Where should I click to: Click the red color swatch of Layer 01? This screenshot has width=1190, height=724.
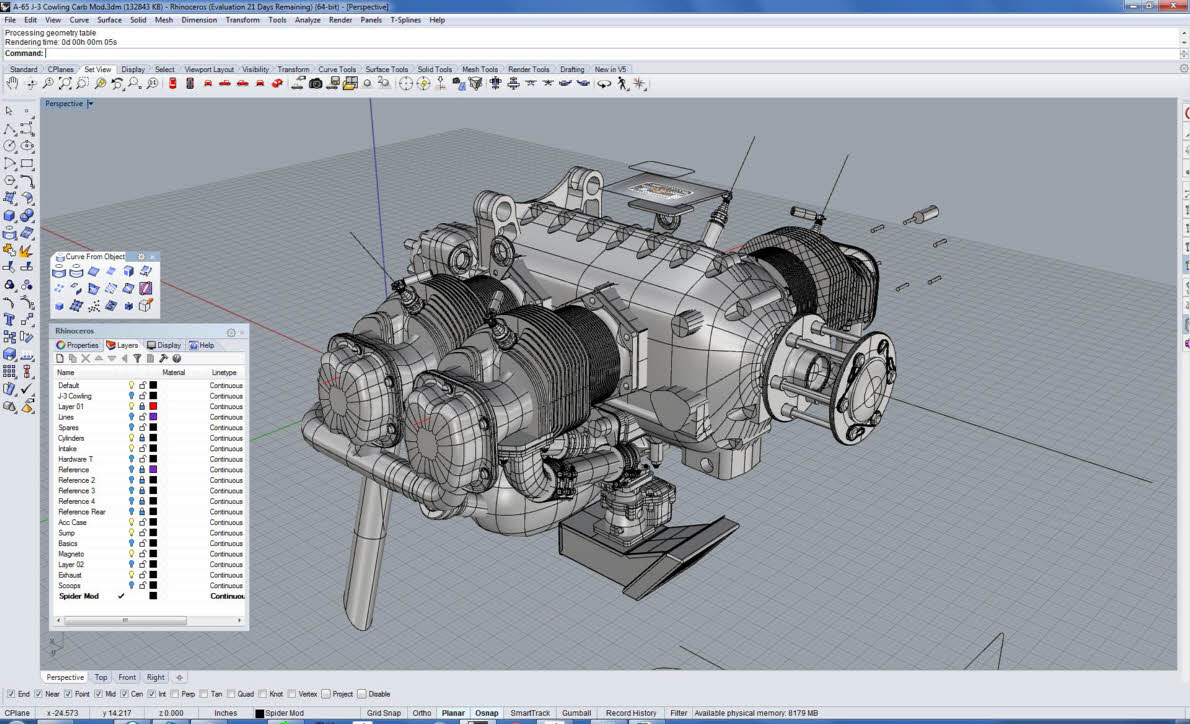tap(153, 407)
